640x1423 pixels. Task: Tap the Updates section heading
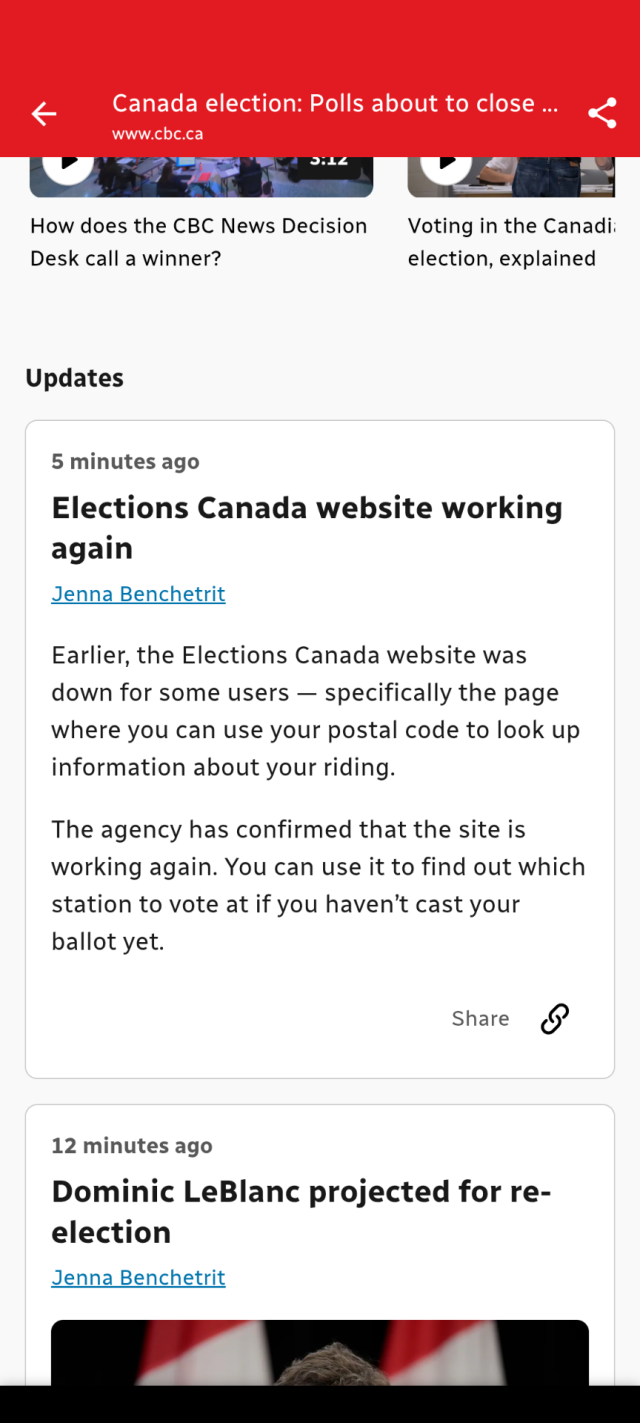75,378
